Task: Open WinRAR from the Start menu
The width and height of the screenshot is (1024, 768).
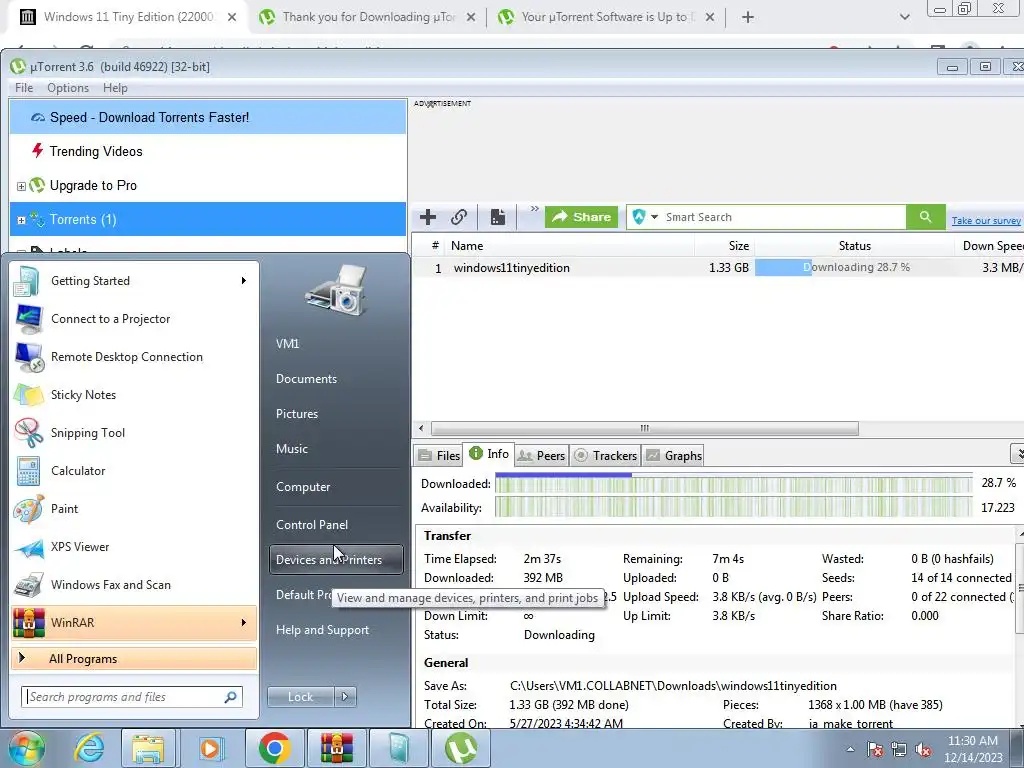Action: [134, 622]
